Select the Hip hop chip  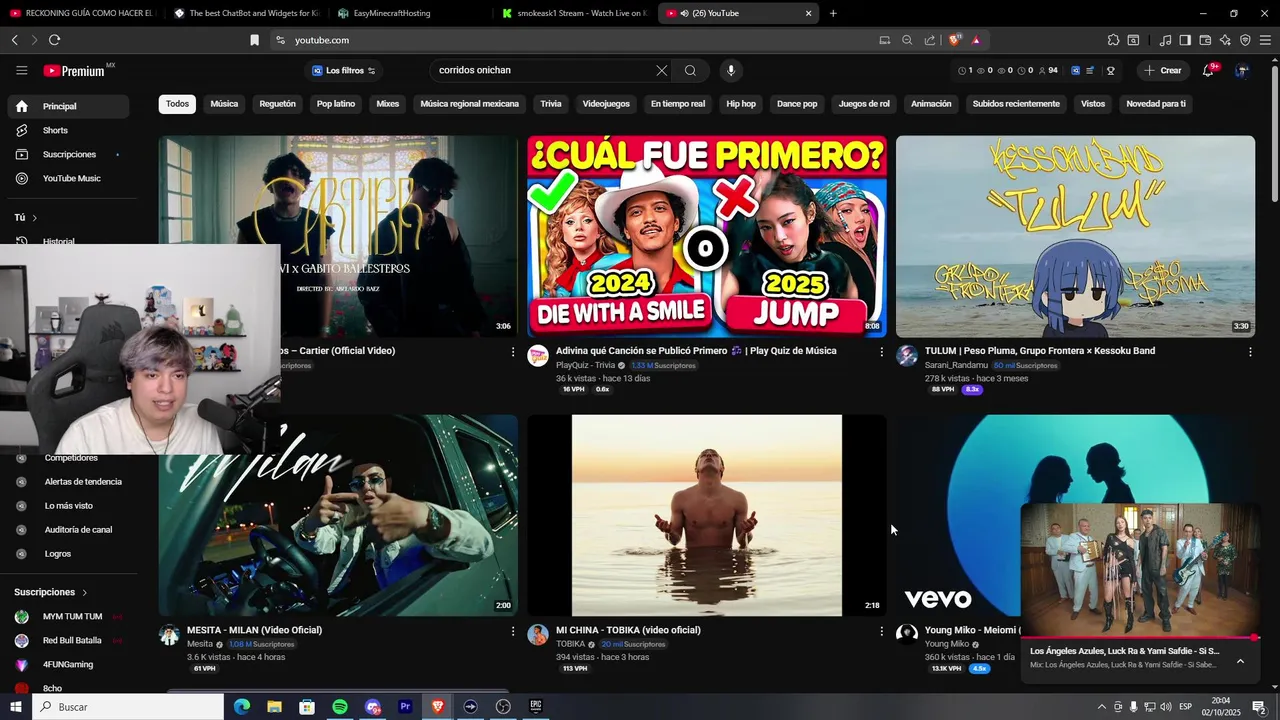coord(741,104)
